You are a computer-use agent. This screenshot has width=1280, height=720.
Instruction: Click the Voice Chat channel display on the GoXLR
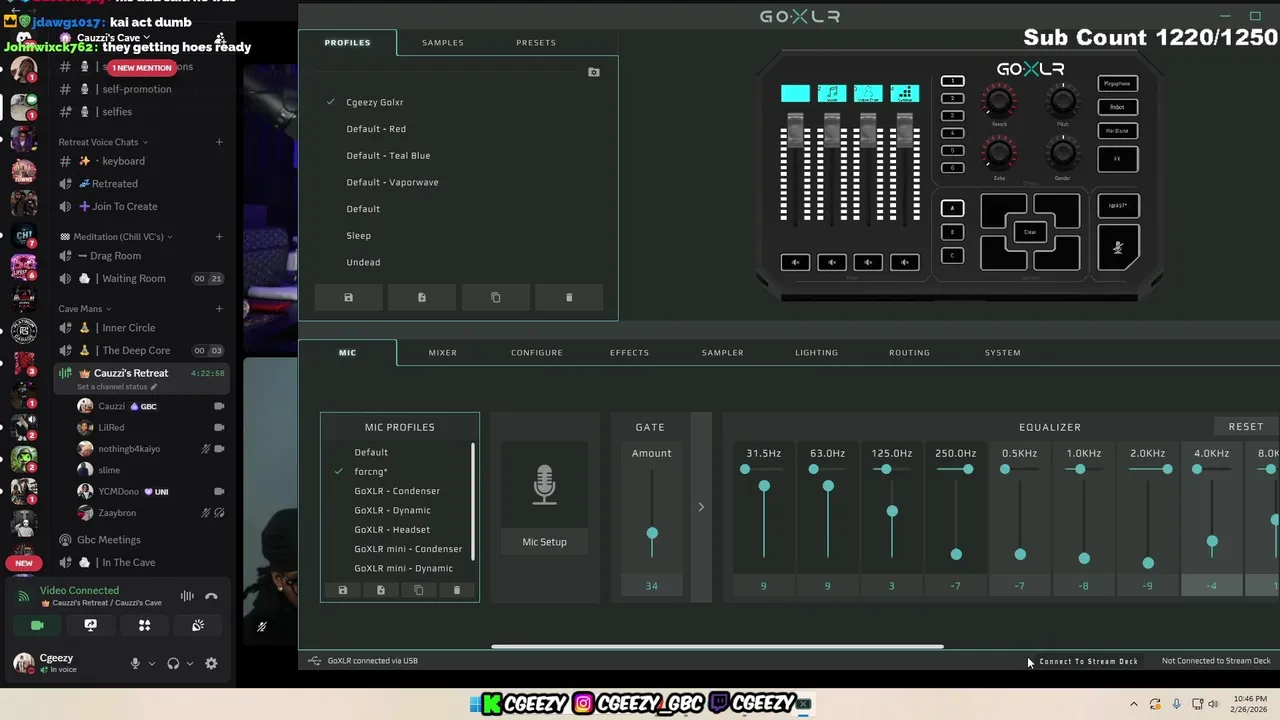click(x=868, y=94)
